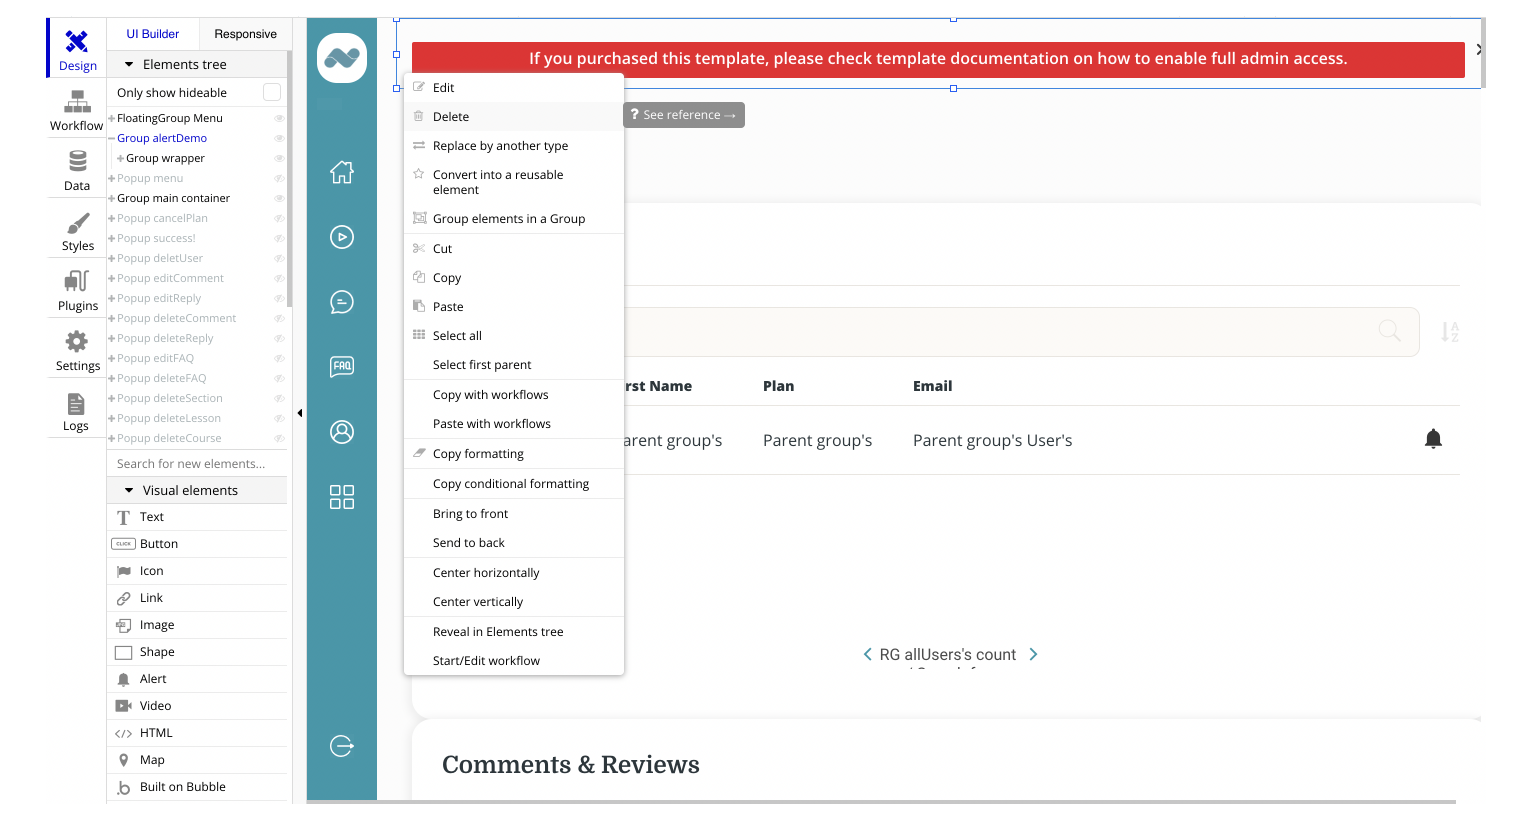Add an Icon visual element
The image size is (1538, 814).
click(x=197, y=571)
